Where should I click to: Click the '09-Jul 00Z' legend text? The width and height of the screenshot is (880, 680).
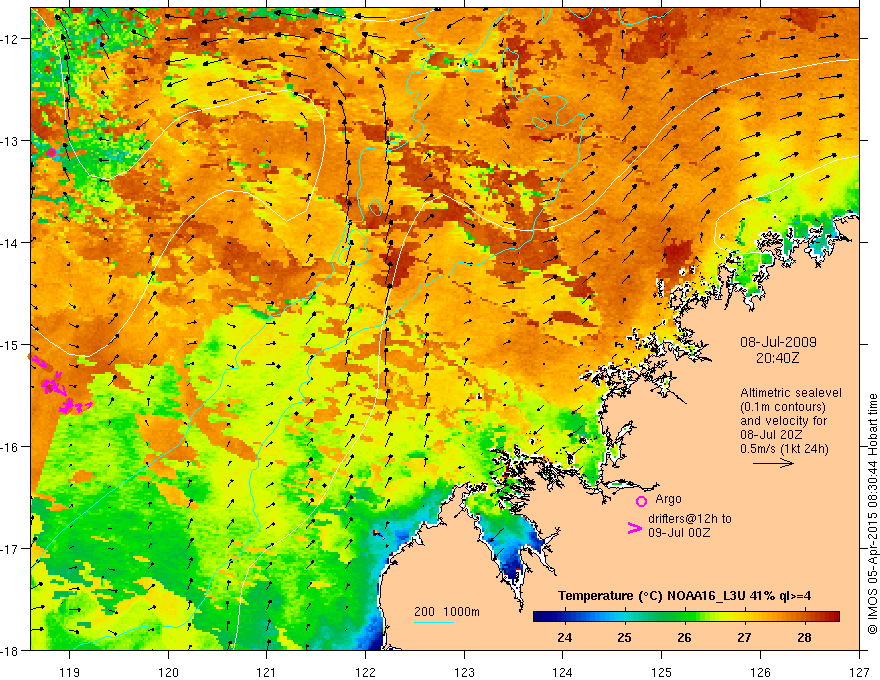(x=679, y=532)
